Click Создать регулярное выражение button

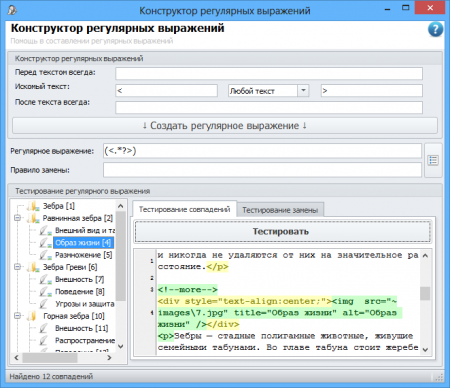click(x=225, y=126)
